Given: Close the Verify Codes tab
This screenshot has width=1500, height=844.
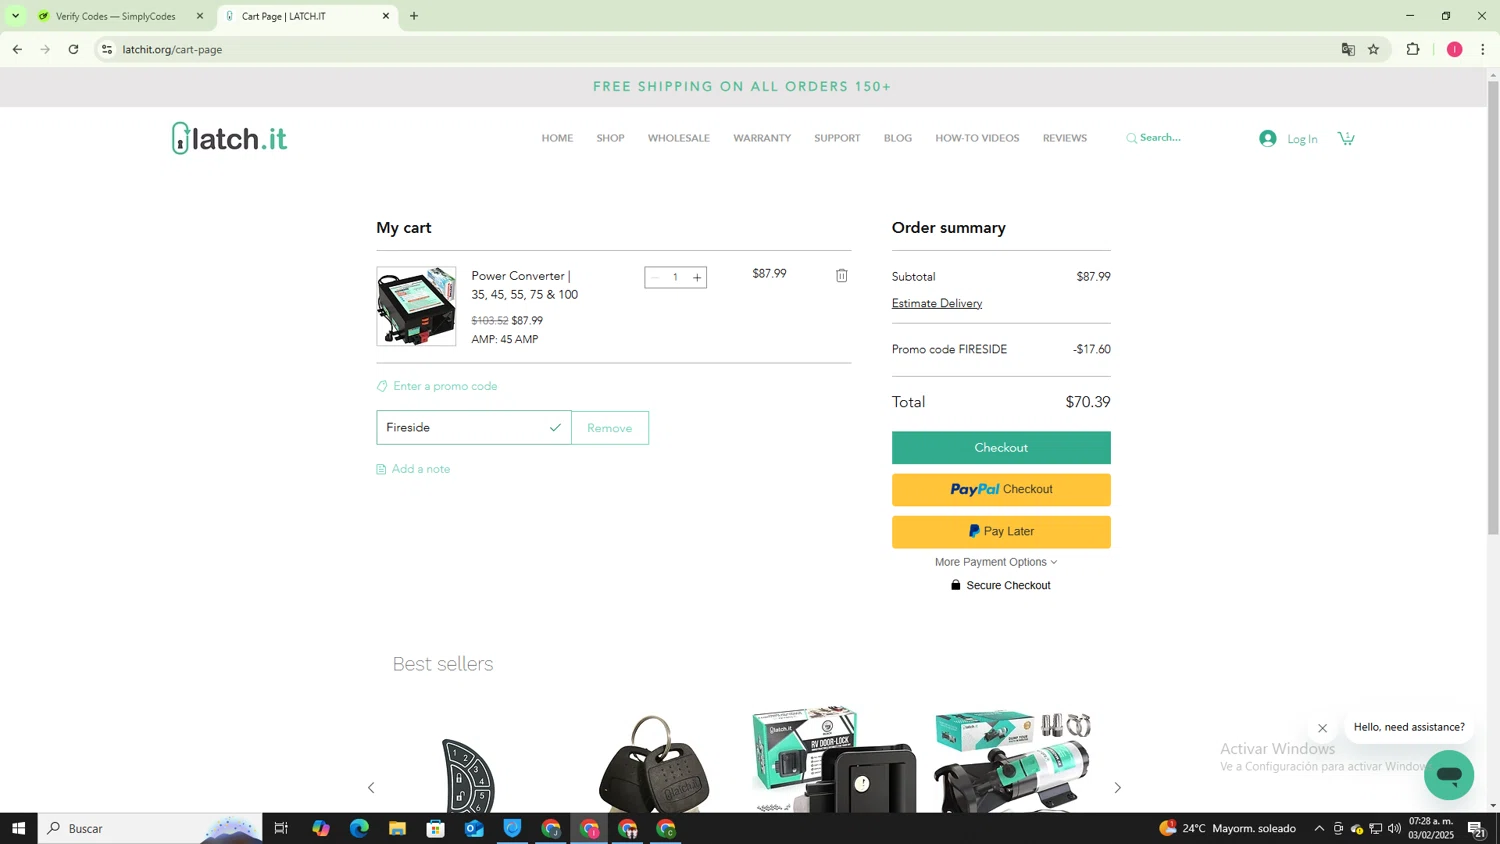Looking at the screenshot, I should pyautogui.click(x=199, y=16).
